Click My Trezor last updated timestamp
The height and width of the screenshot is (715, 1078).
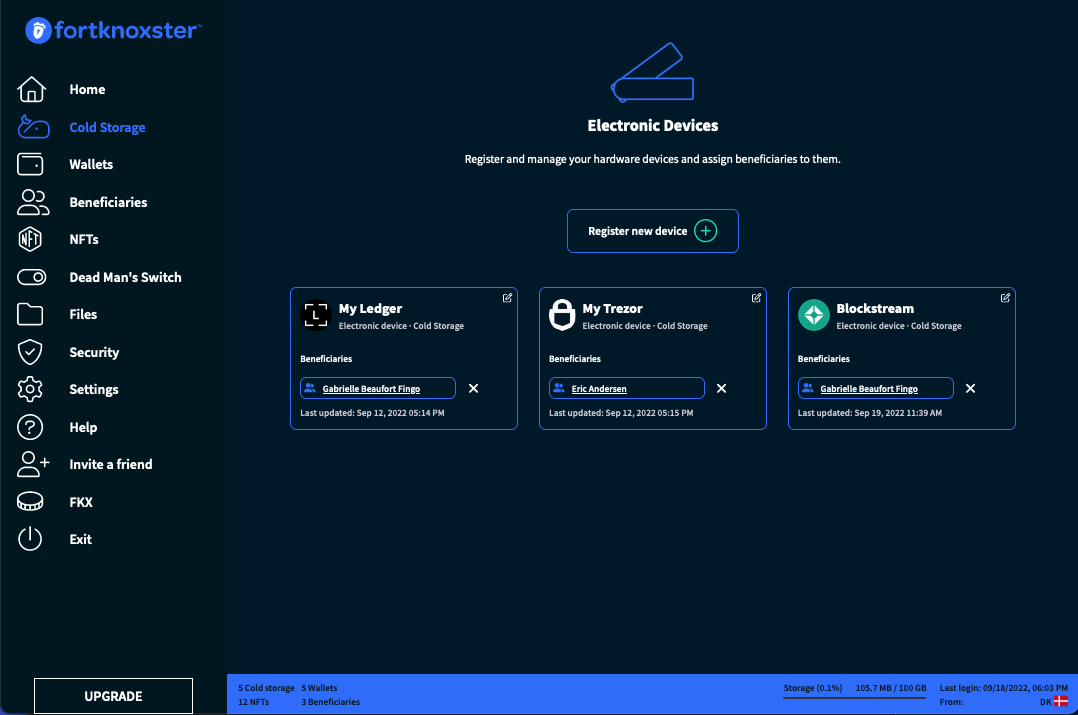621,413
